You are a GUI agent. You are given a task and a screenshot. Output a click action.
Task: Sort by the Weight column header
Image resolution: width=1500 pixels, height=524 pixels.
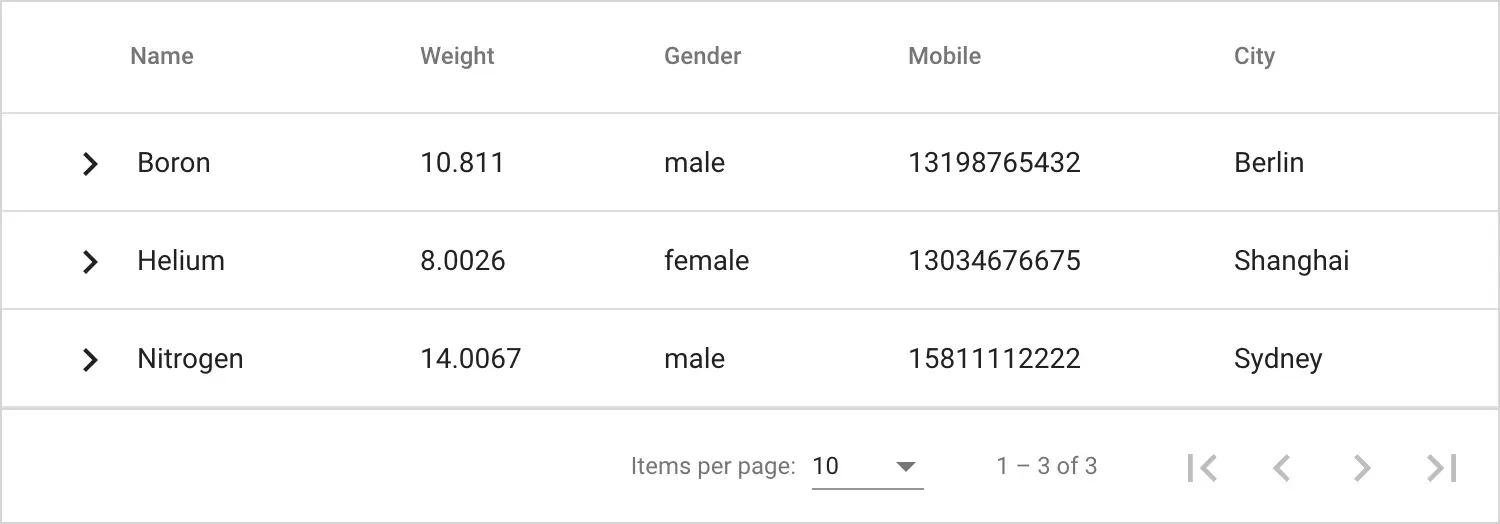pos(457,56)
